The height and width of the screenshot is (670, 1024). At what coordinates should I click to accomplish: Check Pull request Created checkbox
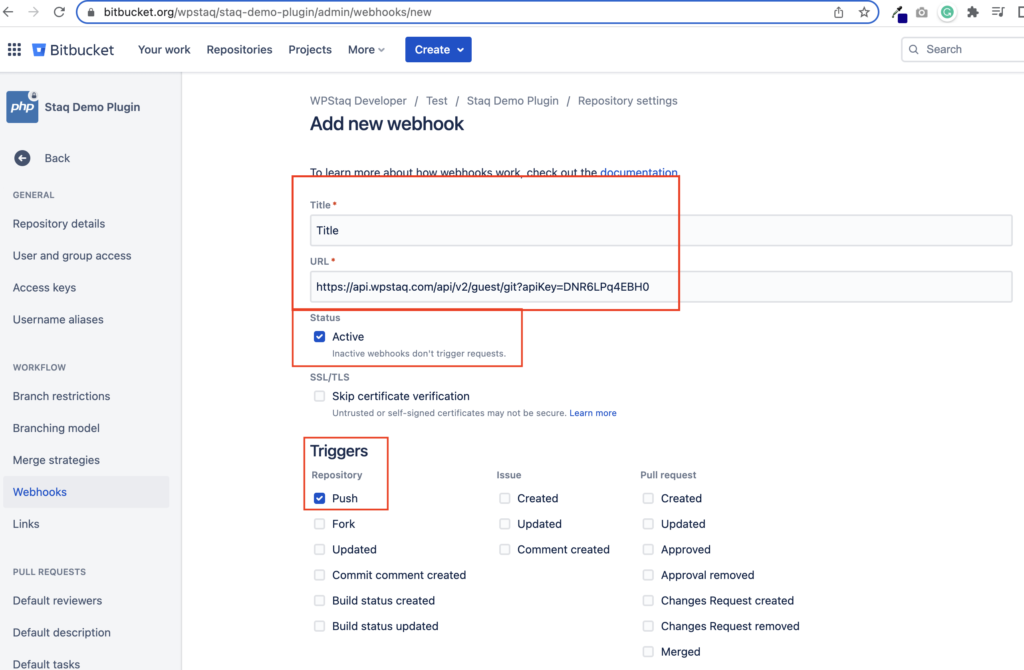[648, 498]
